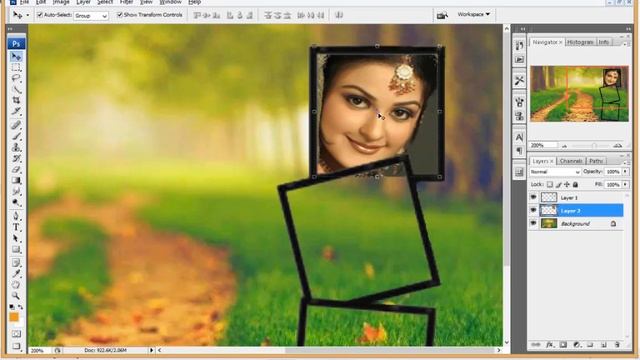Toggle Show Transform Controls checkbox
The width and height of the screenshot is (640, 360).
120,15
